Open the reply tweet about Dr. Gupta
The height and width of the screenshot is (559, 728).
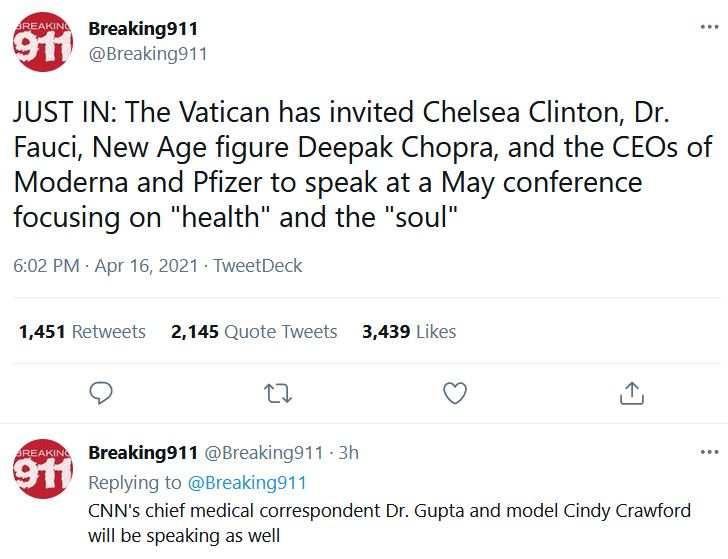point(389,523)
